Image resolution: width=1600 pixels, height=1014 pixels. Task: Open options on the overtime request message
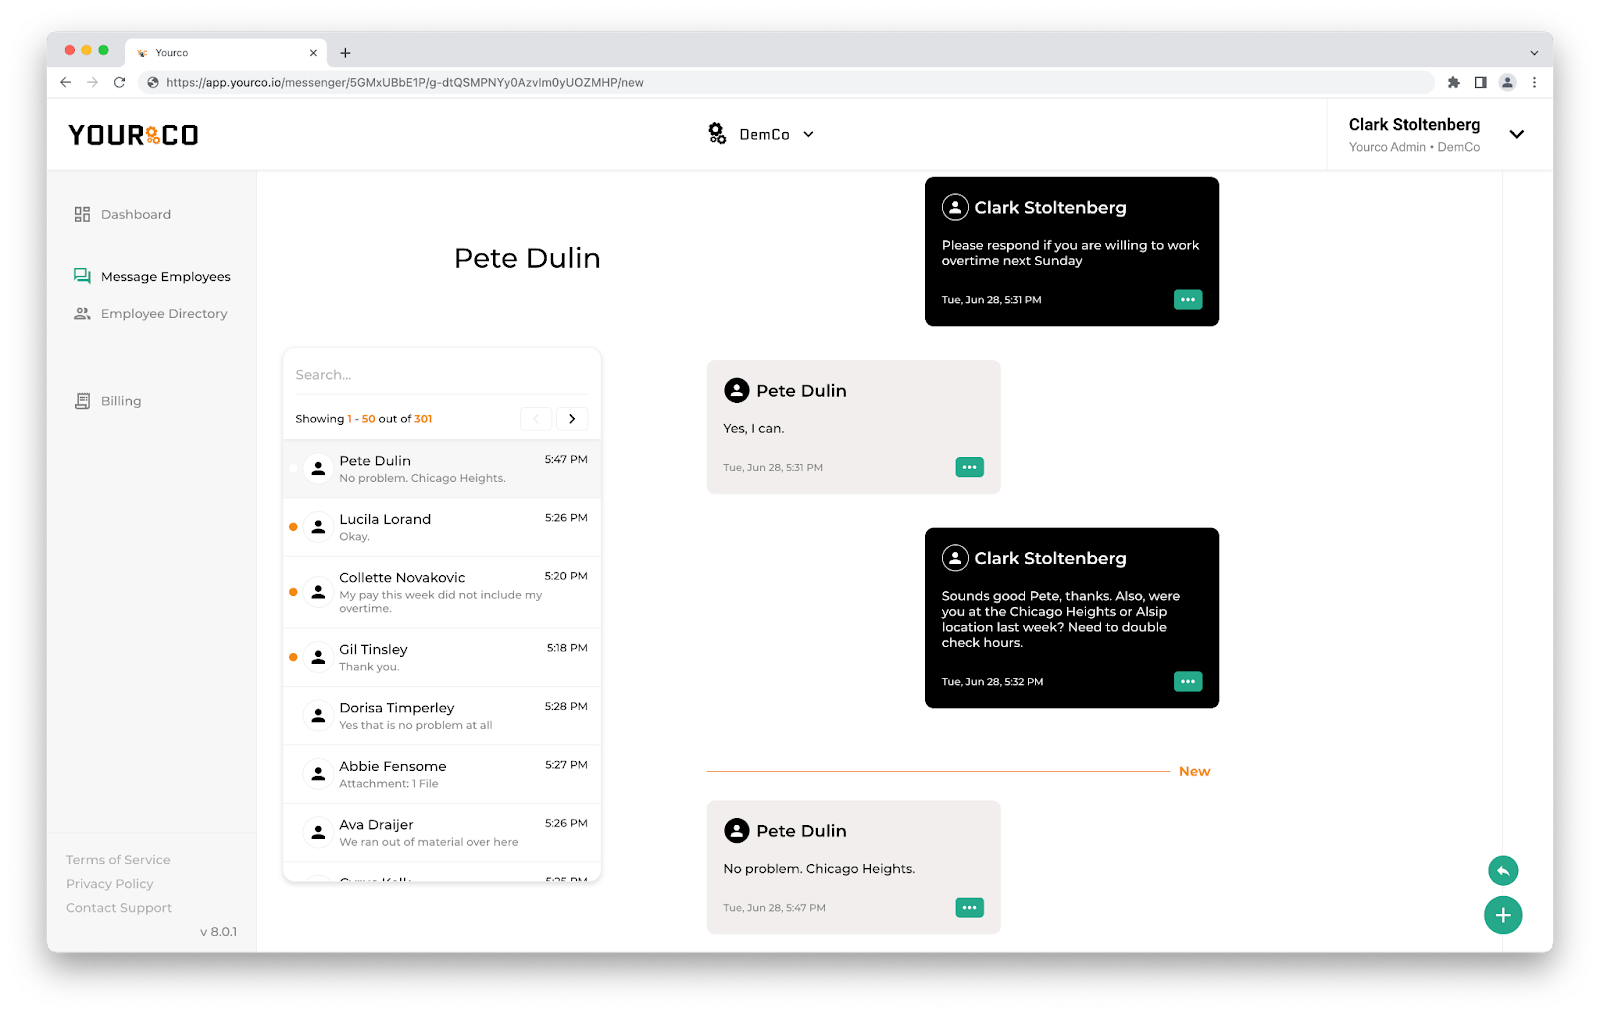pos(1187,300)
